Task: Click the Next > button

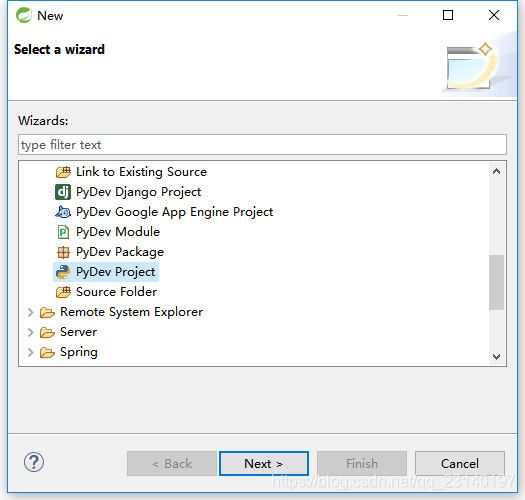Action: coord(264,463)
